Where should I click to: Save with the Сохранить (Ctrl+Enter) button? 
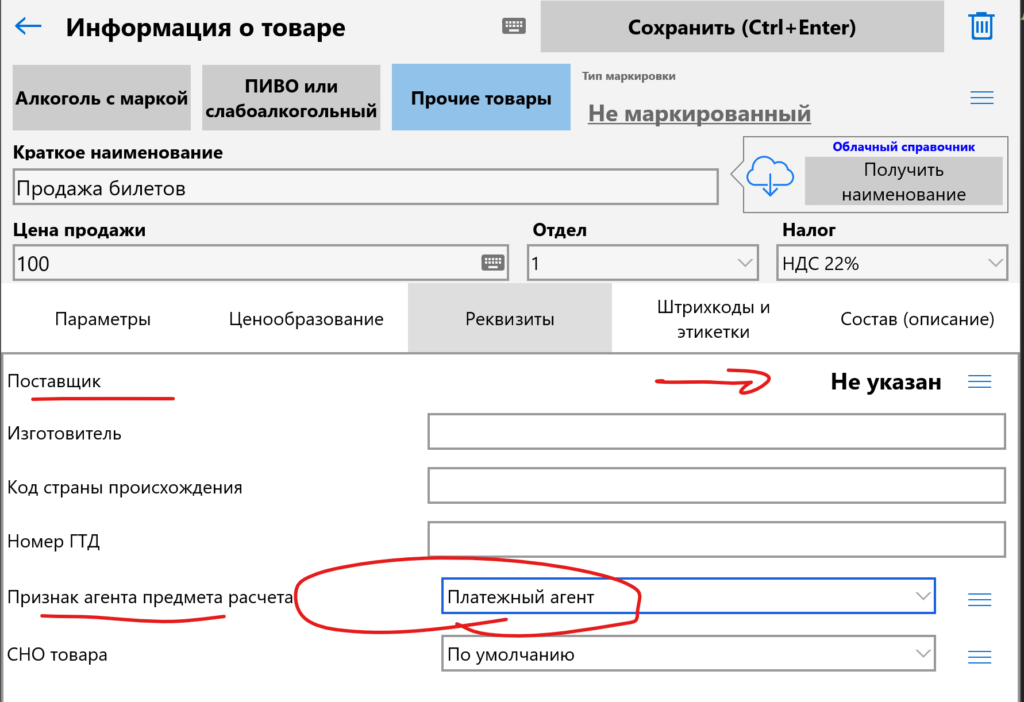point(742,27)
